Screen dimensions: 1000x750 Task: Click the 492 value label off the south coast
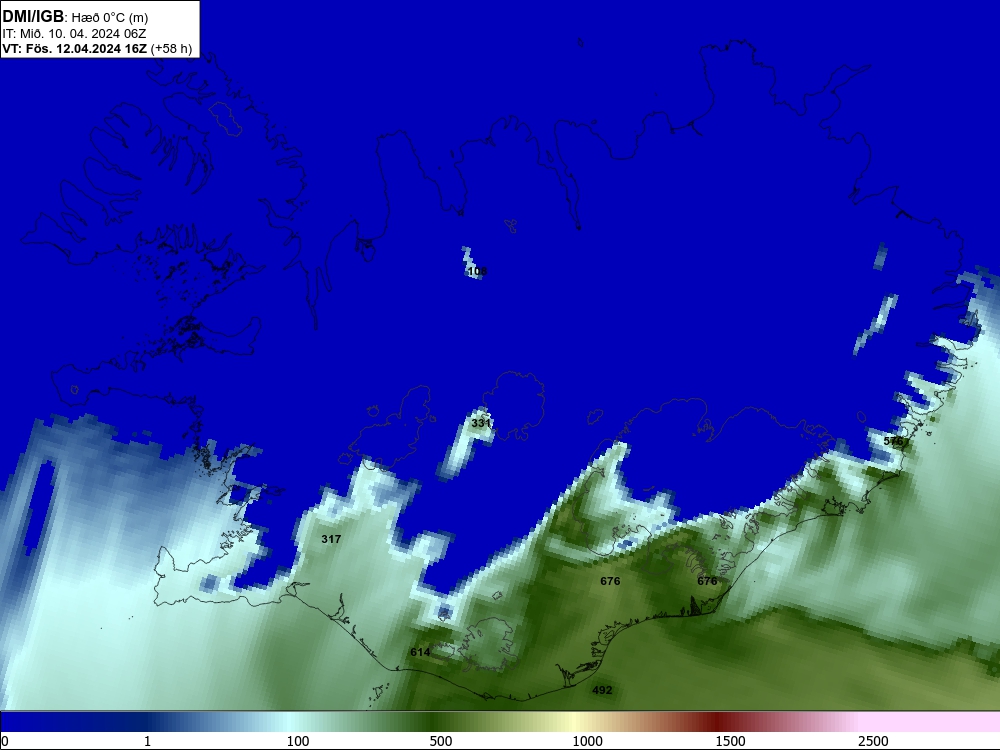pos(602,690)
